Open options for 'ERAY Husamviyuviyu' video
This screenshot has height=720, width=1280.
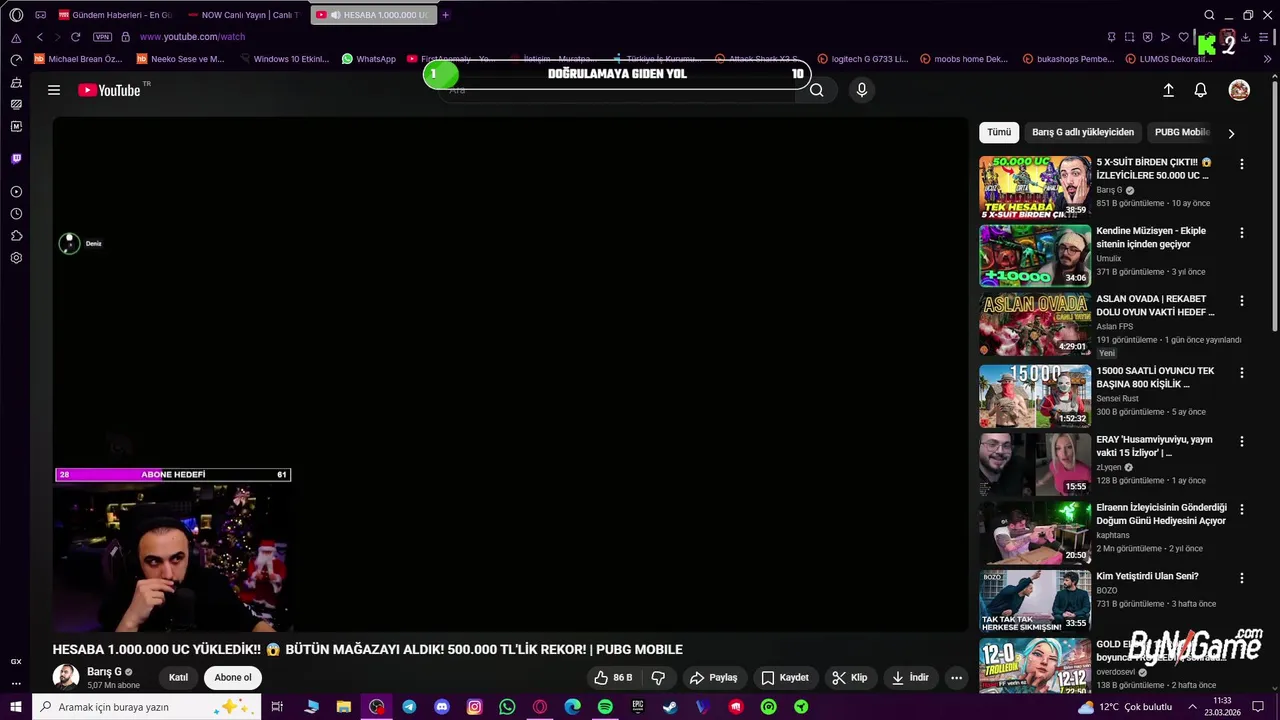point(1242,442)
